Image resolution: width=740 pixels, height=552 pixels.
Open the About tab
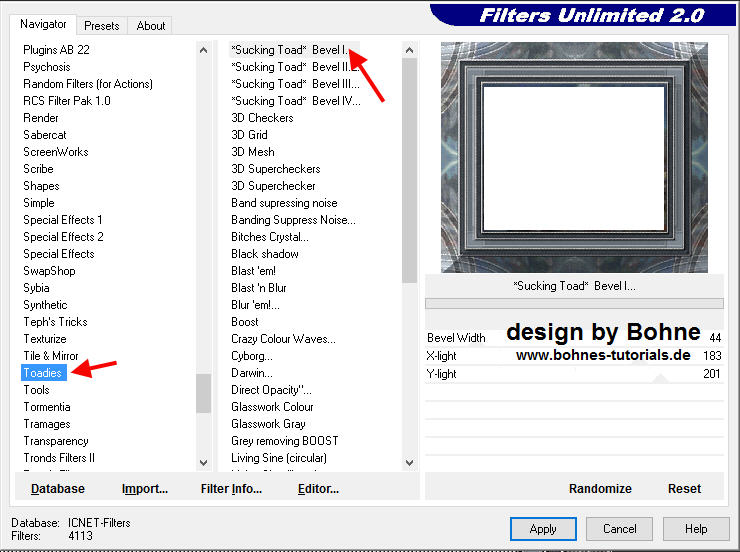click(x=151, y=26)
